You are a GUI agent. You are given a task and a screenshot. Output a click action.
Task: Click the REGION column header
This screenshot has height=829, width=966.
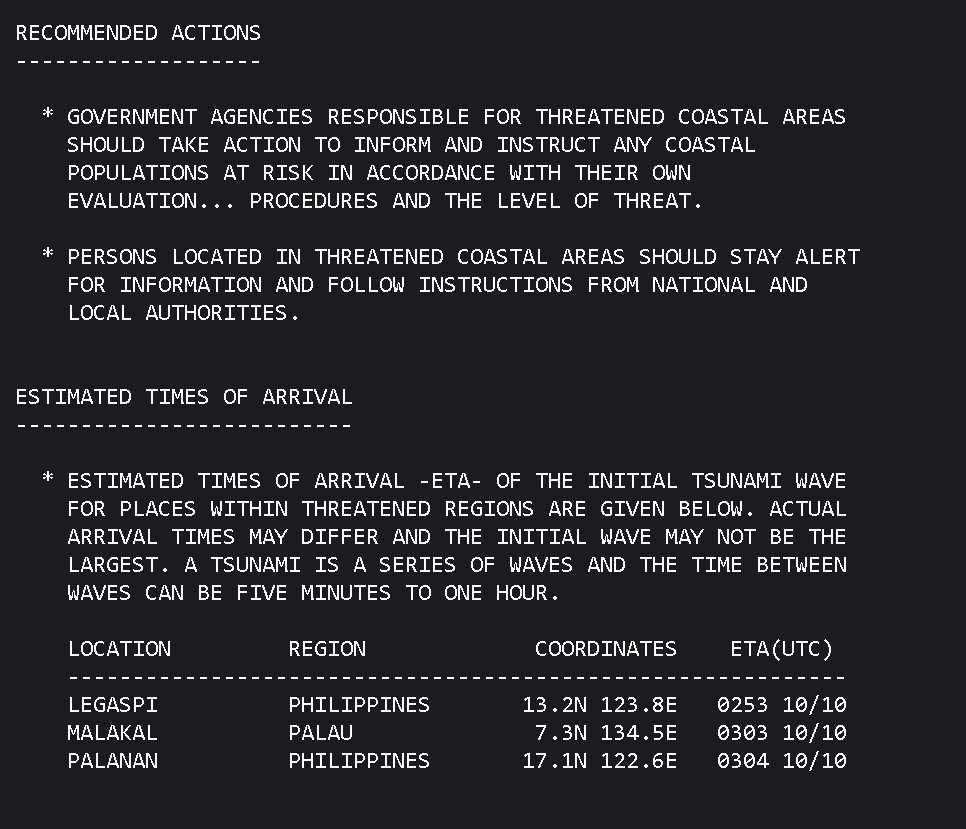click(x=327, y=649)
